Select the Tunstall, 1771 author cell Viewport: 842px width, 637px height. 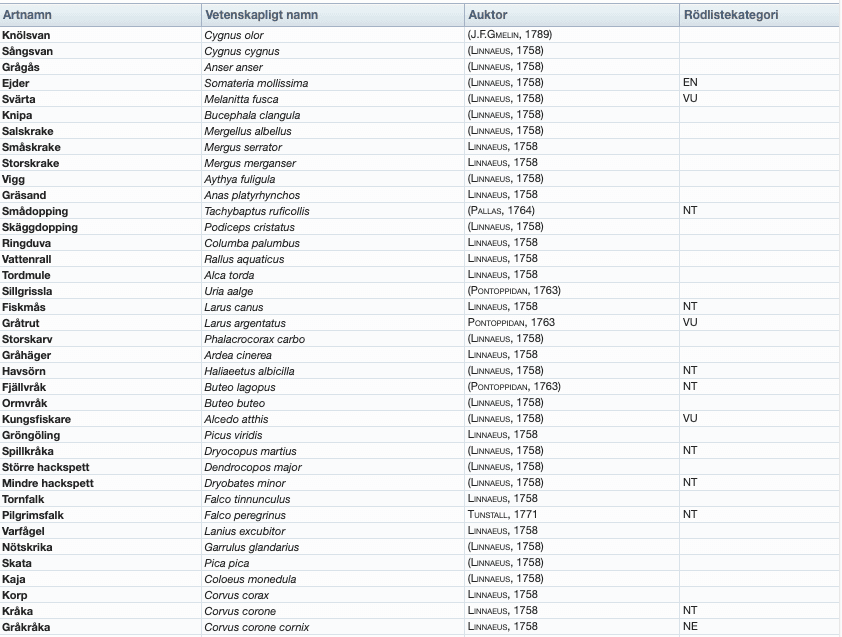505,515
